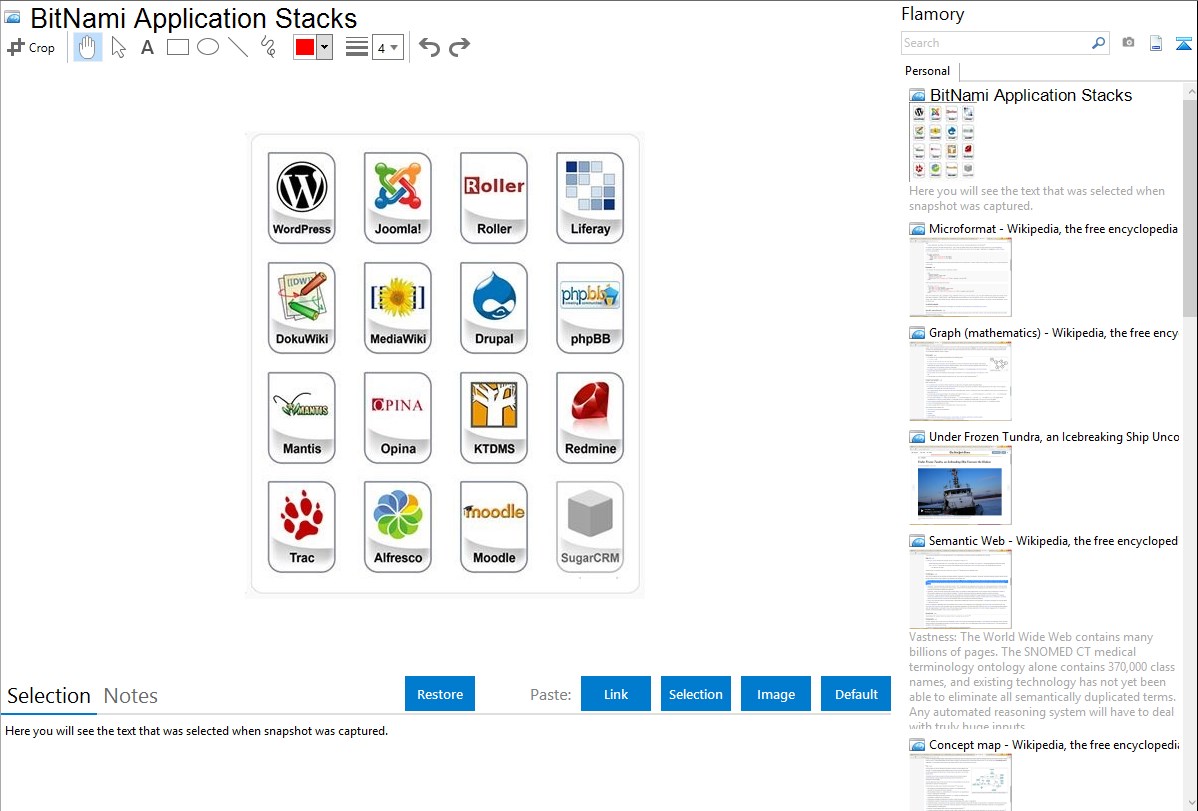Click the Restore button
Viewport: 1198px width, 811px height.
440,694
